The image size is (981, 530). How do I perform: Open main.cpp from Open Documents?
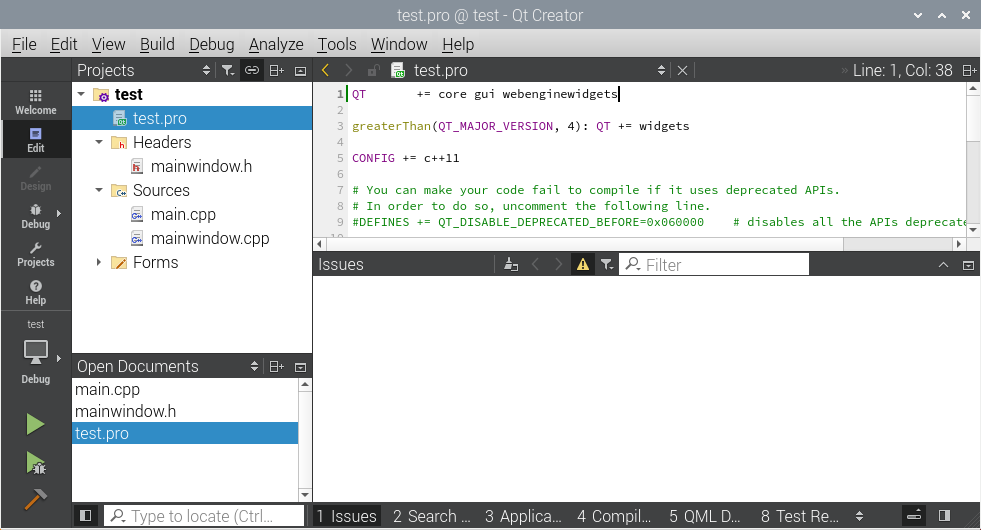(185, 389)
